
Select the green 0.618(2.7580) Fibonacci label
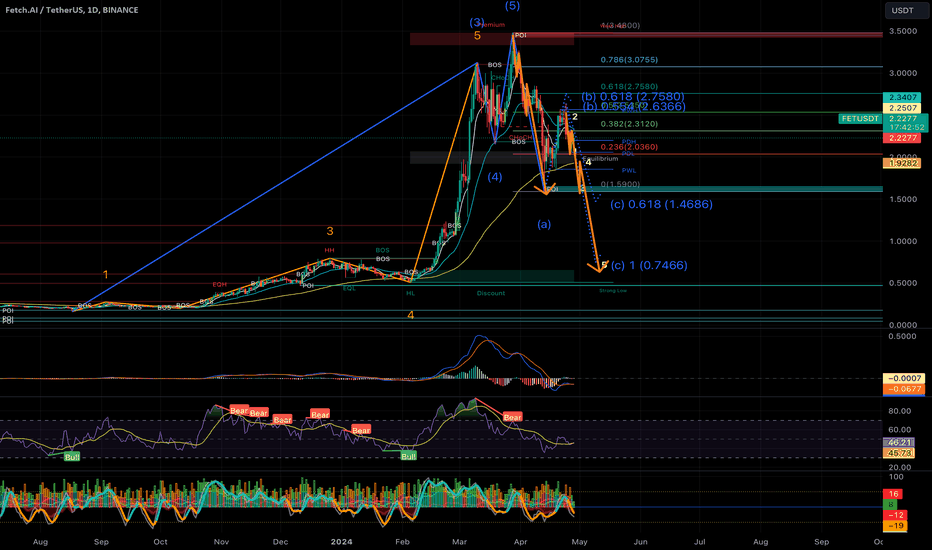629,87
